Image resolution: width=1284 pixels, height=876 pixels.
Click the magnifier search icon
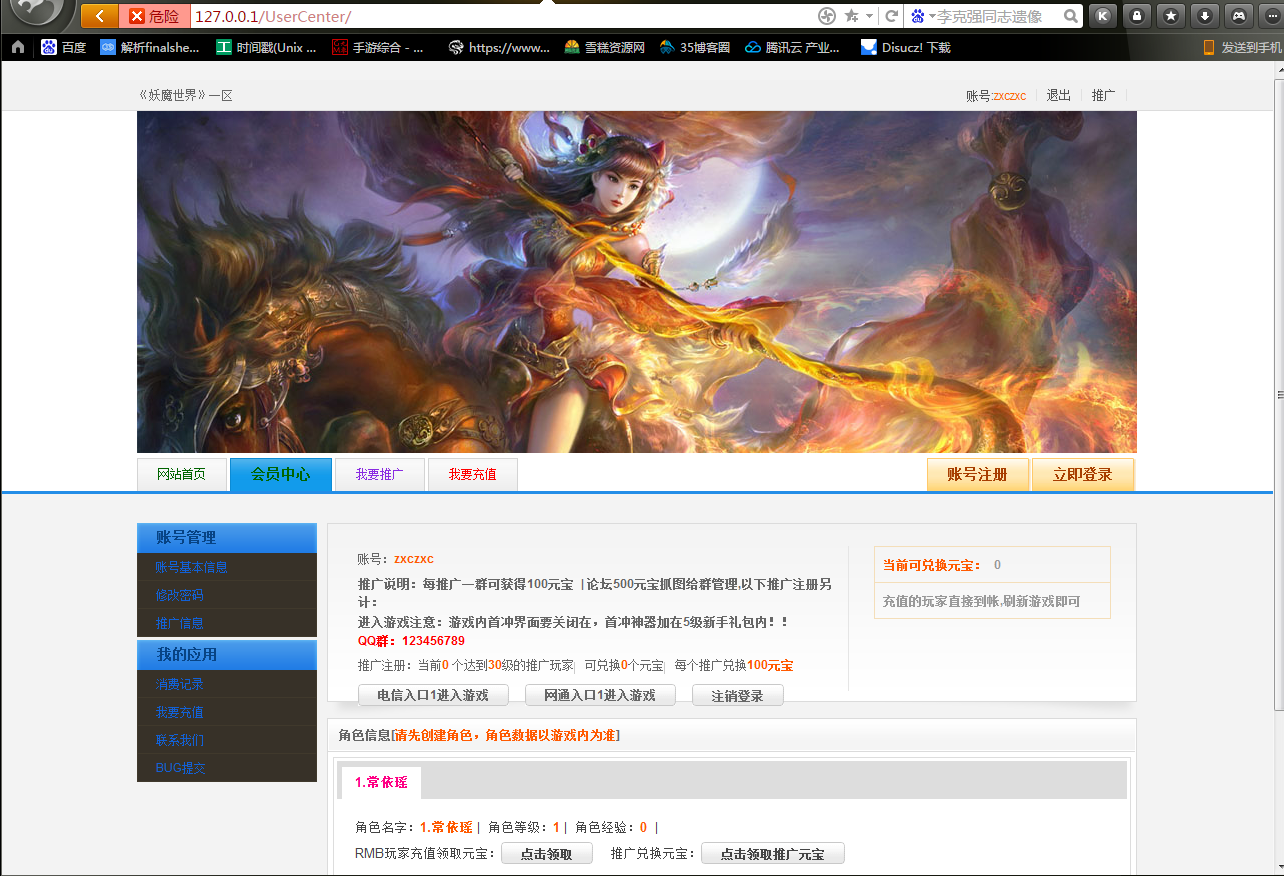tap(1071, 16)
